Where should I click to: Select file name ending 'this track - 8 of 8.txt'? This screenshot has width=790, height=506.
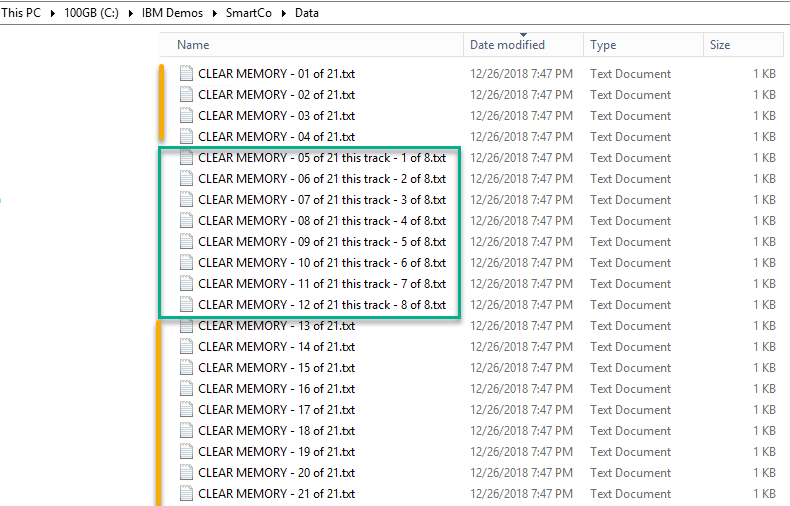coord(322,305)
